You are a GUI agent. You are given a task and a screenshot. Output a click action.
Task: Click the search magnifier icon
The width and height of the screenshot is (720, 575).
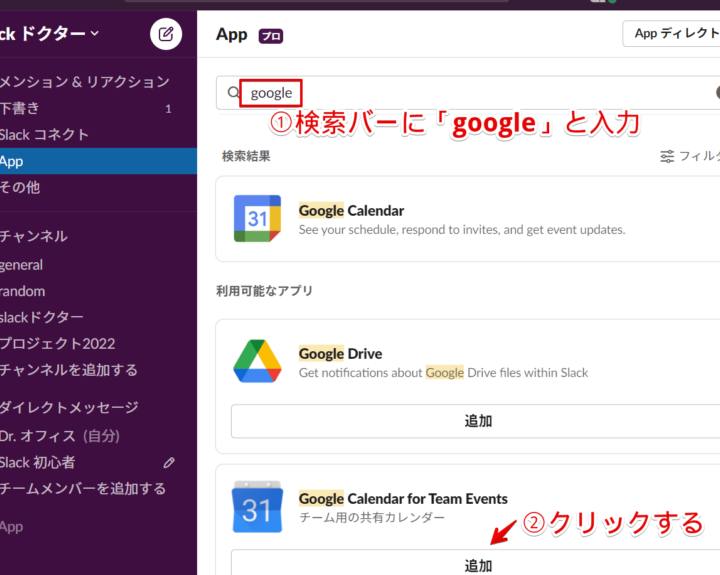tap(233, 92)
